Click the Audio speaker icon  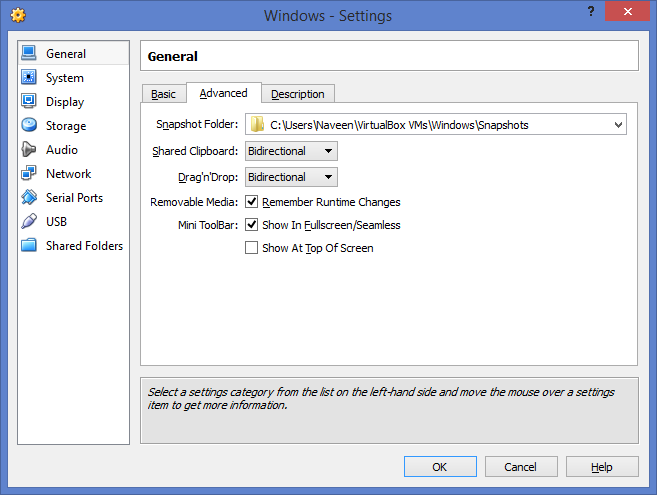pos(29,149)
